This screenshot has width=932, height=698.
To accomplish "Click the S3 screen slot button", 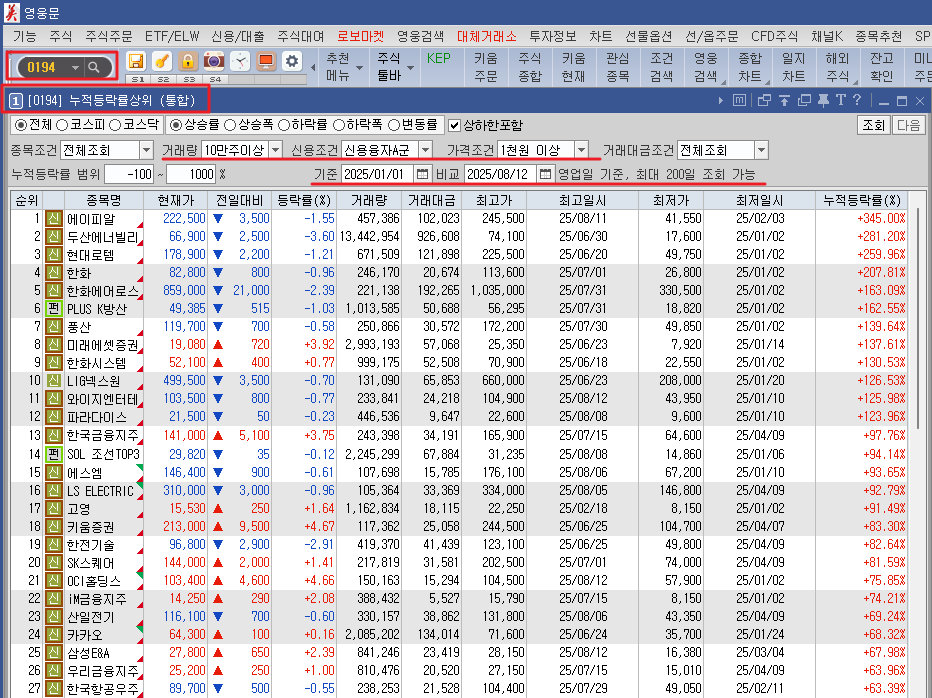I will coord(189,79).
